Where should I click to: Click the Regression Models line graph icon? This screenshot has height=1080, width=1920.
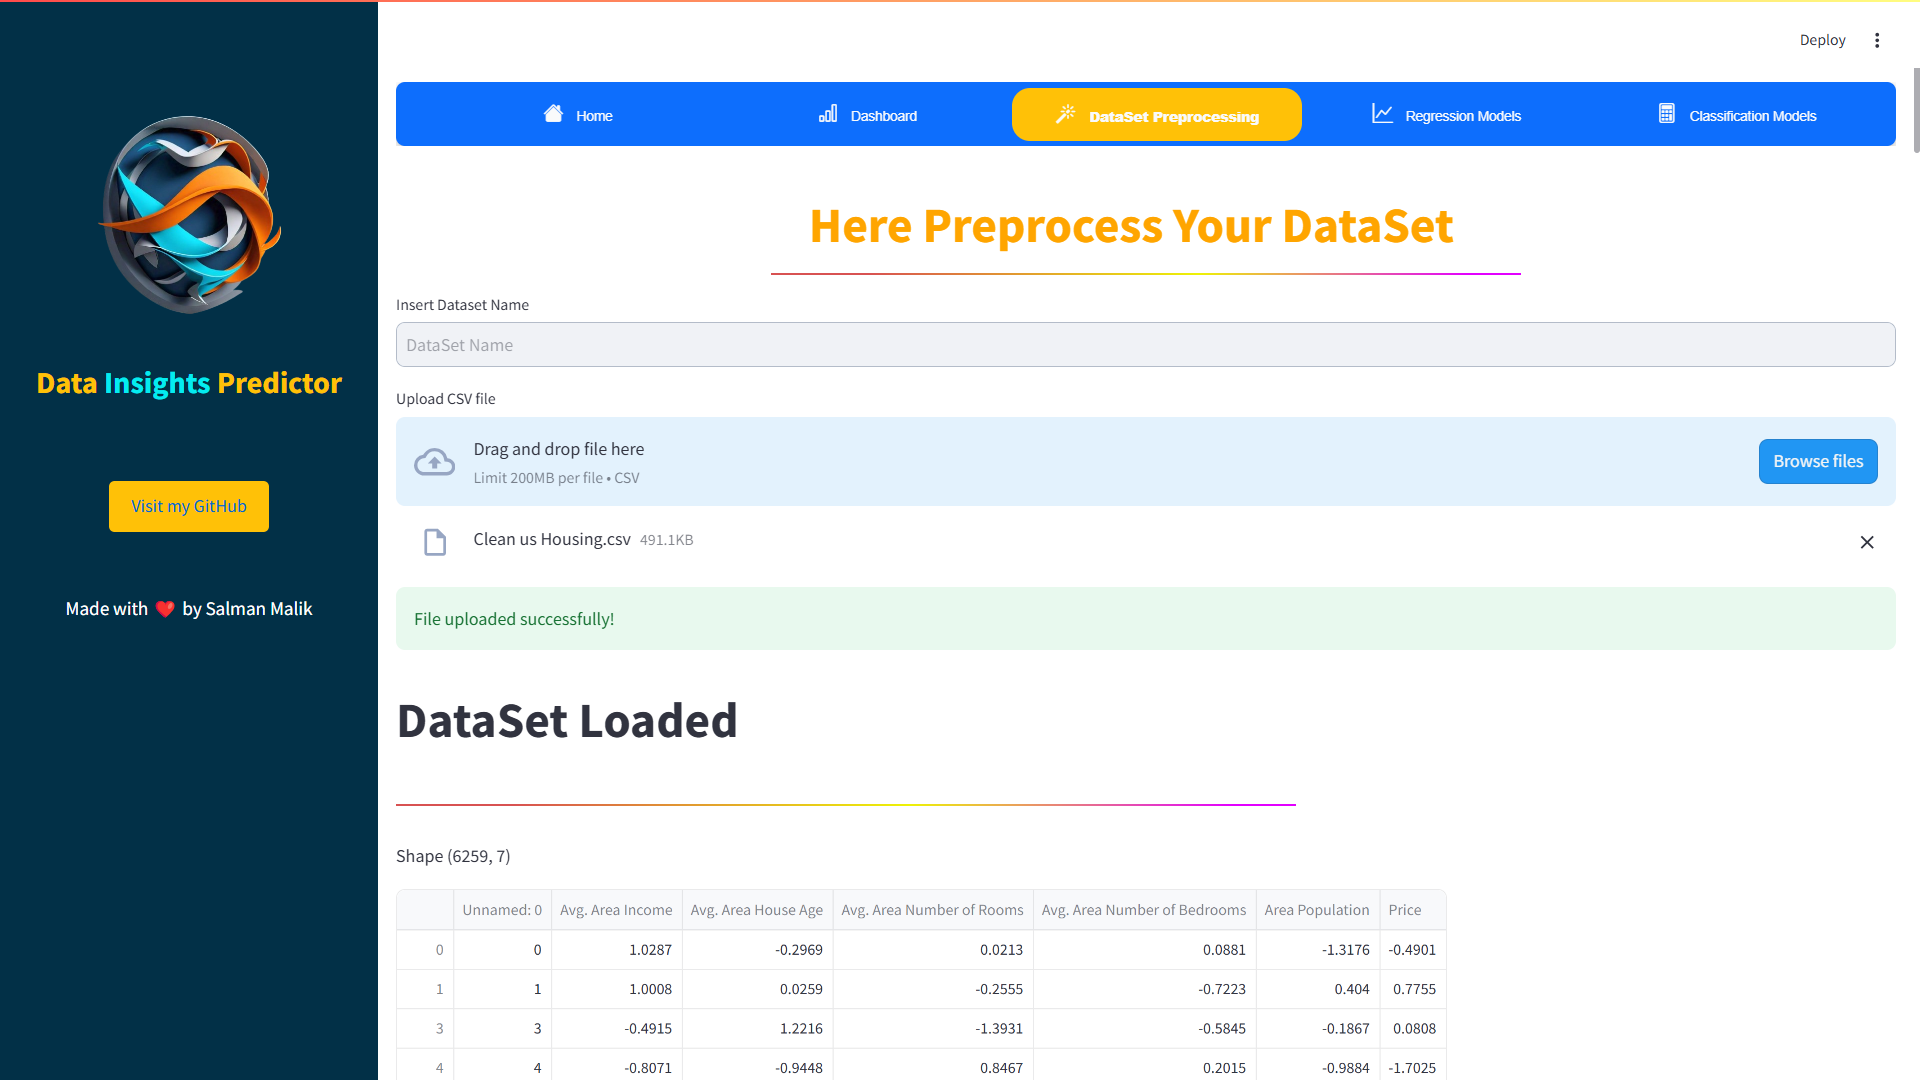1382,114
